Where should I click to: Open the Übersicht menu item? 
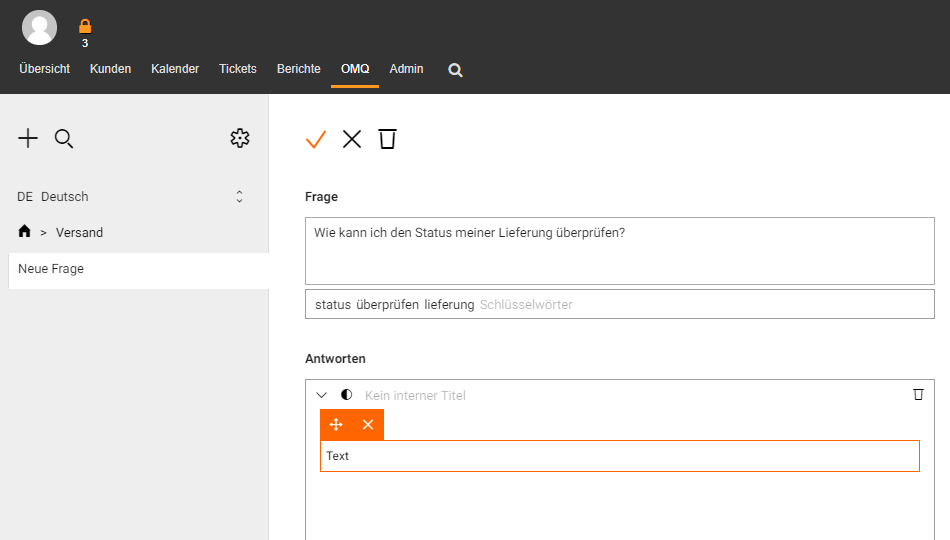click(x=44, y=69)
